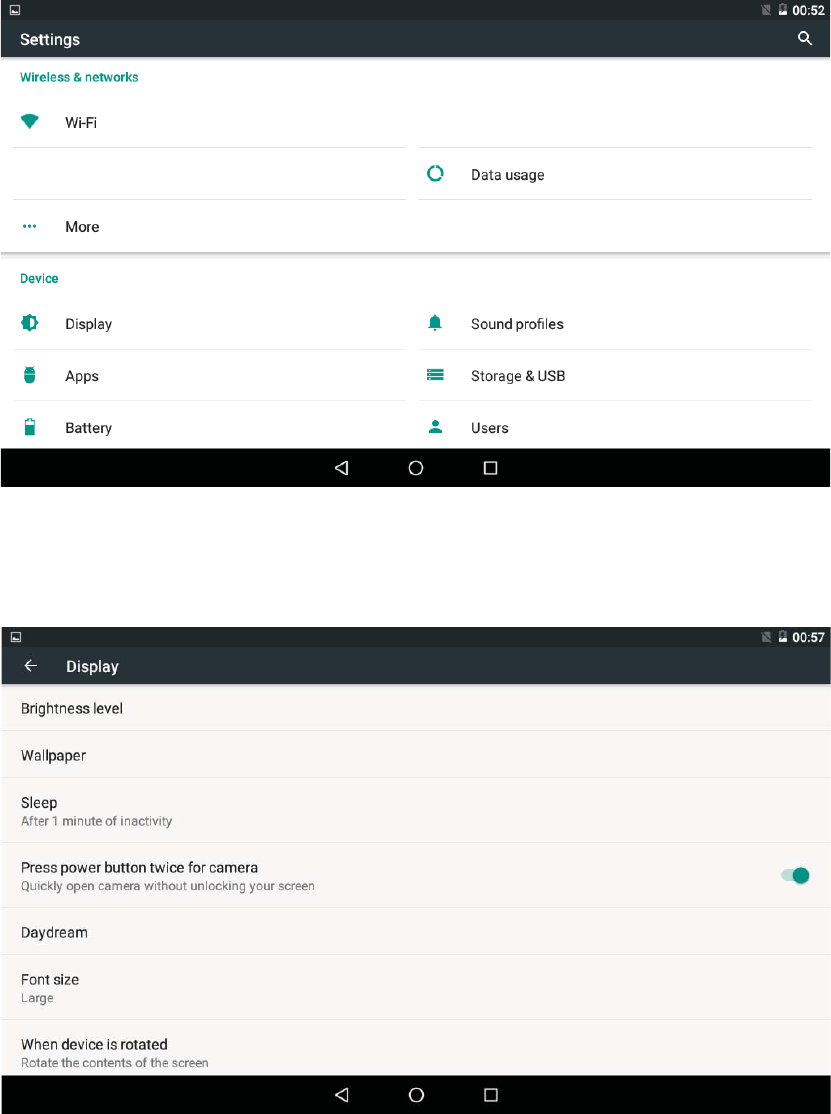Tap the Wireless & networks header
831x1114 pixels.
pyautogui.click(x=79, y=77)
